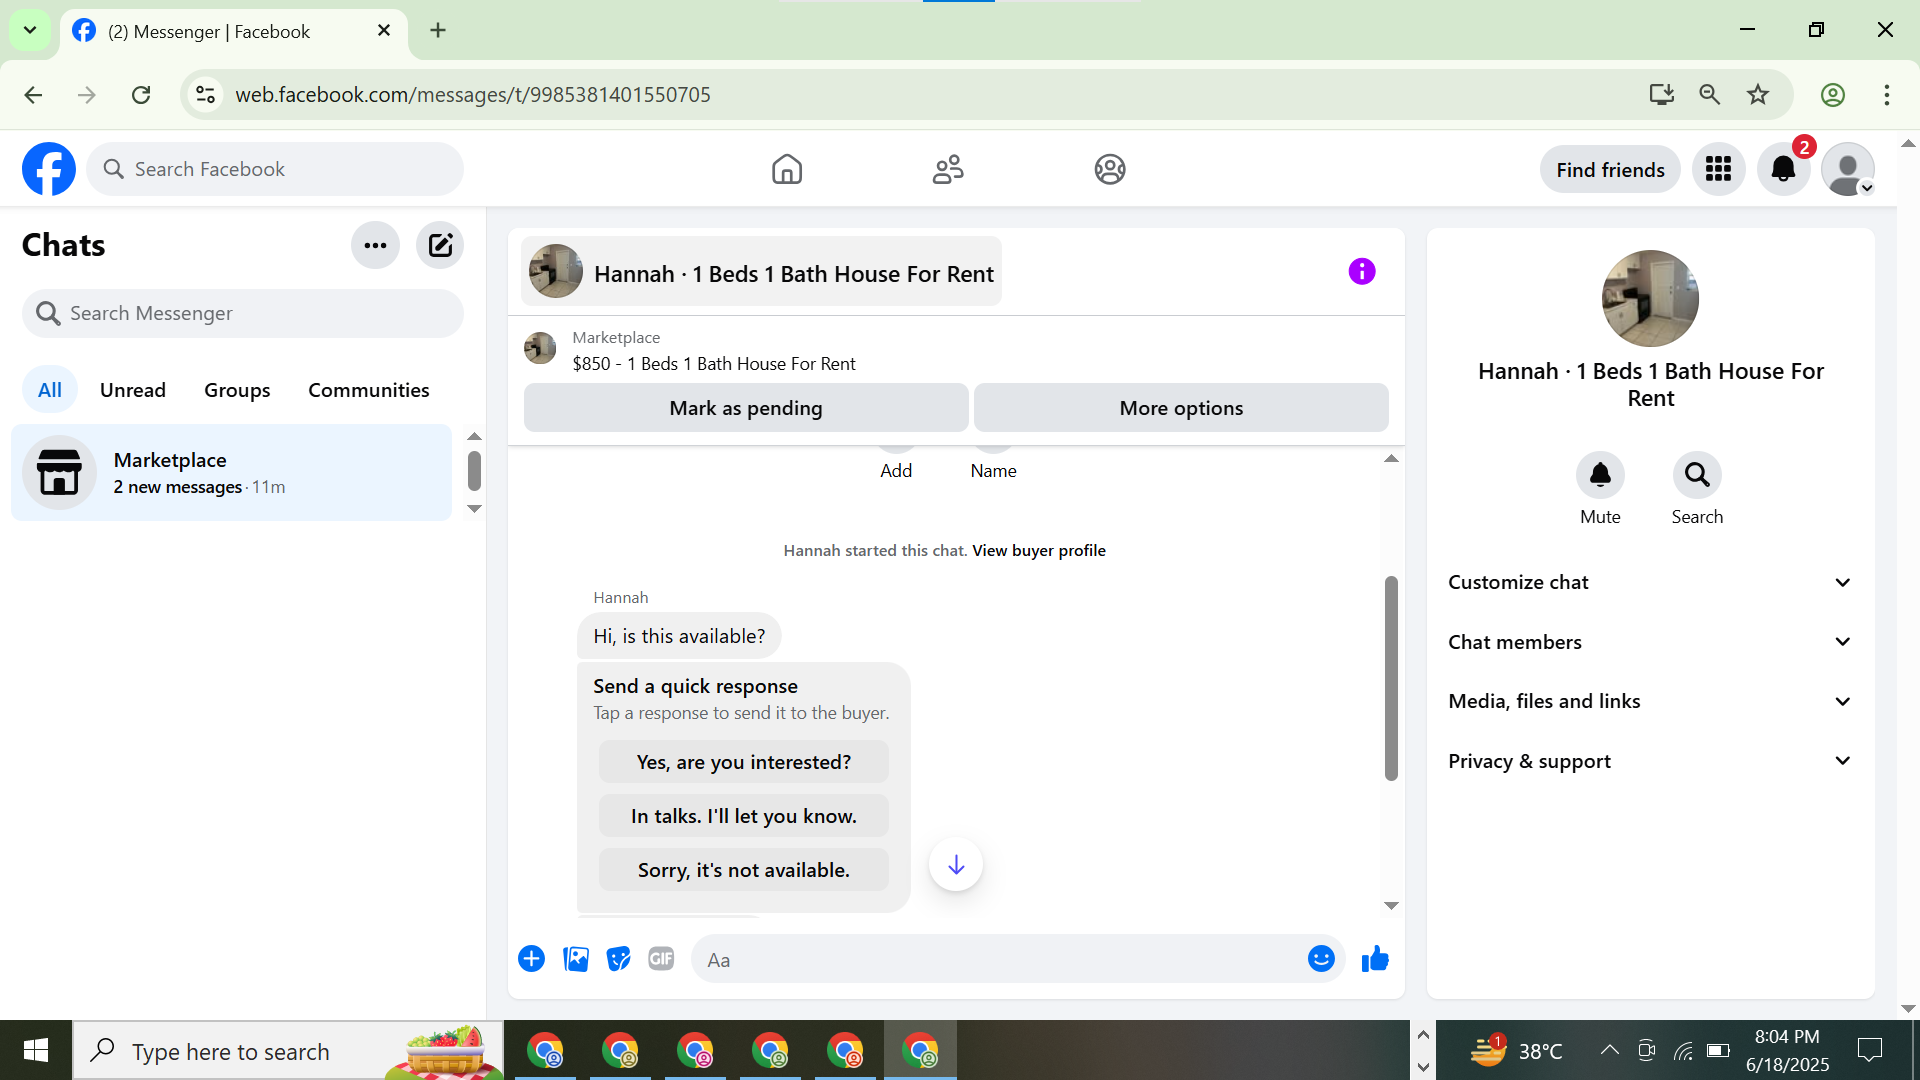Open conversation information purple icon

click(x=1362, y=271)
